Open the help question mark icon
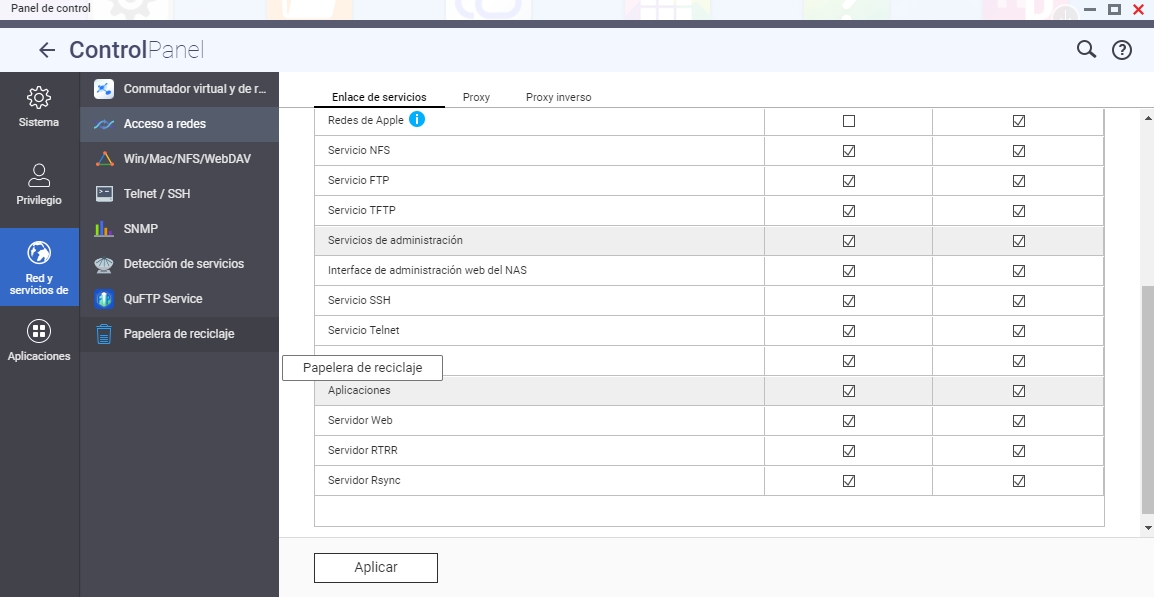1154x597 pixels. point(1122,50)
